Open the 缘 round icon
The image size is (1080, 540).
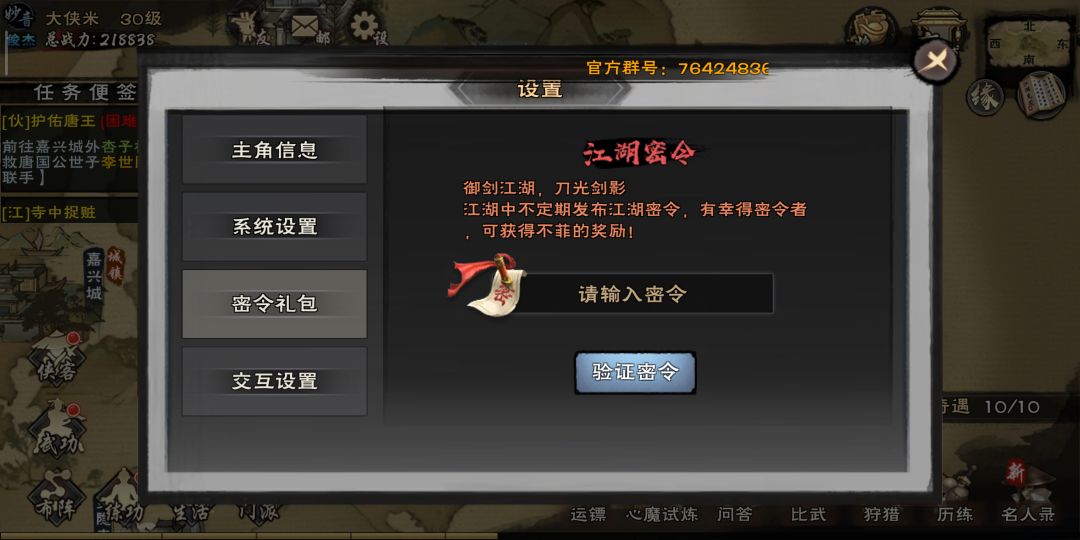pyautogui.click(x=985, y=98)
